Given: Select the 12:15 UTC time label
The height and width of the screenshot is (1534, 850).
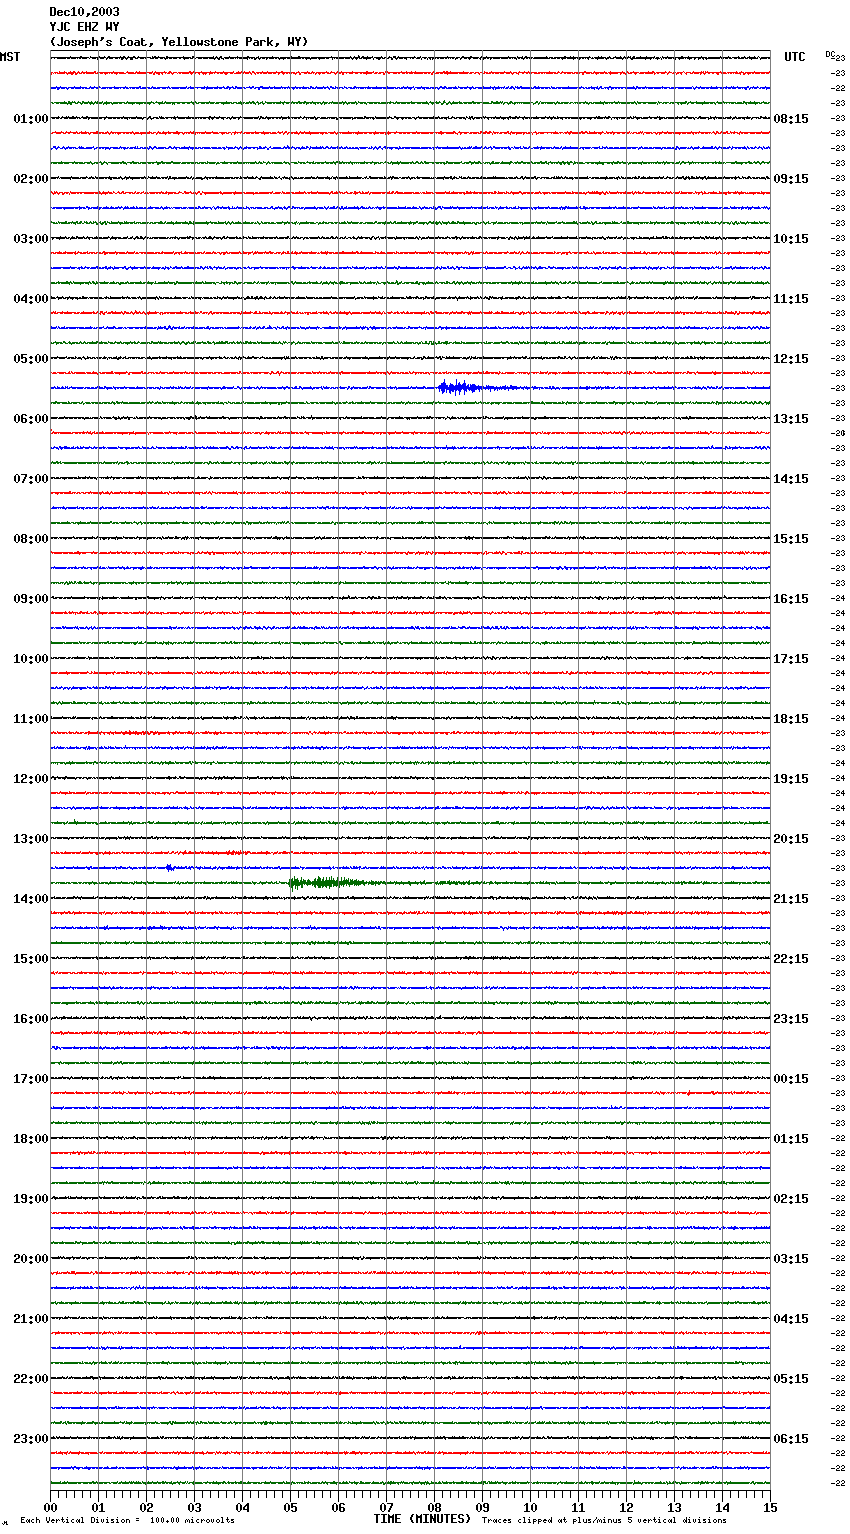Looking at the screenshot, I should tap(791, 359).
